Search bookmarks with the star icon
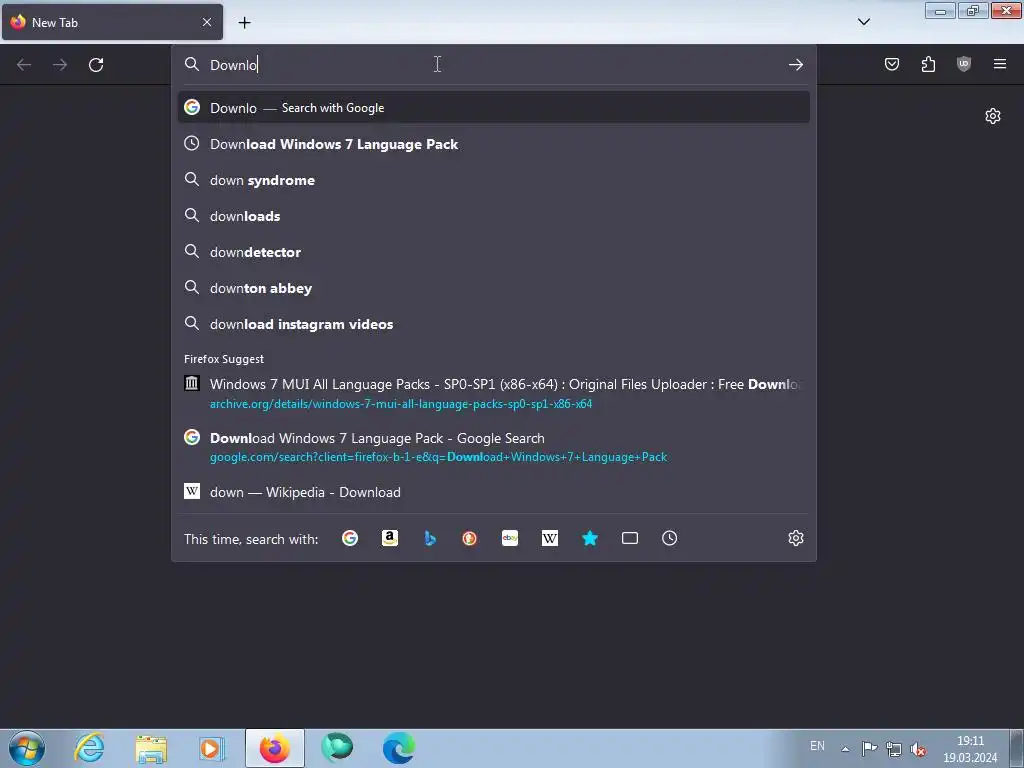This screenshot has width=1024, height=768. 590,538
